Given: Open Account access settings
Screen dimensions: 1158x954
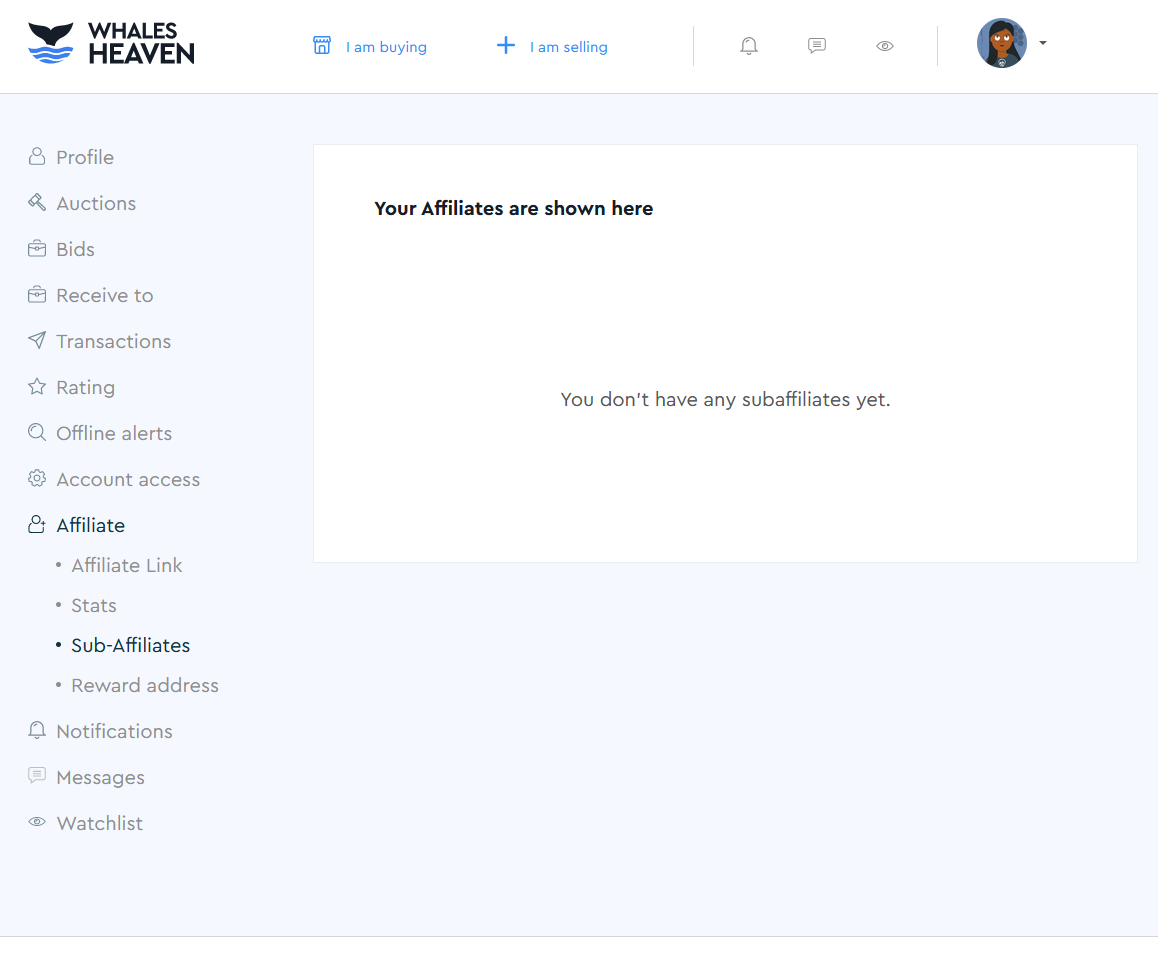Looking at the screenshot, I should point(129,479).
